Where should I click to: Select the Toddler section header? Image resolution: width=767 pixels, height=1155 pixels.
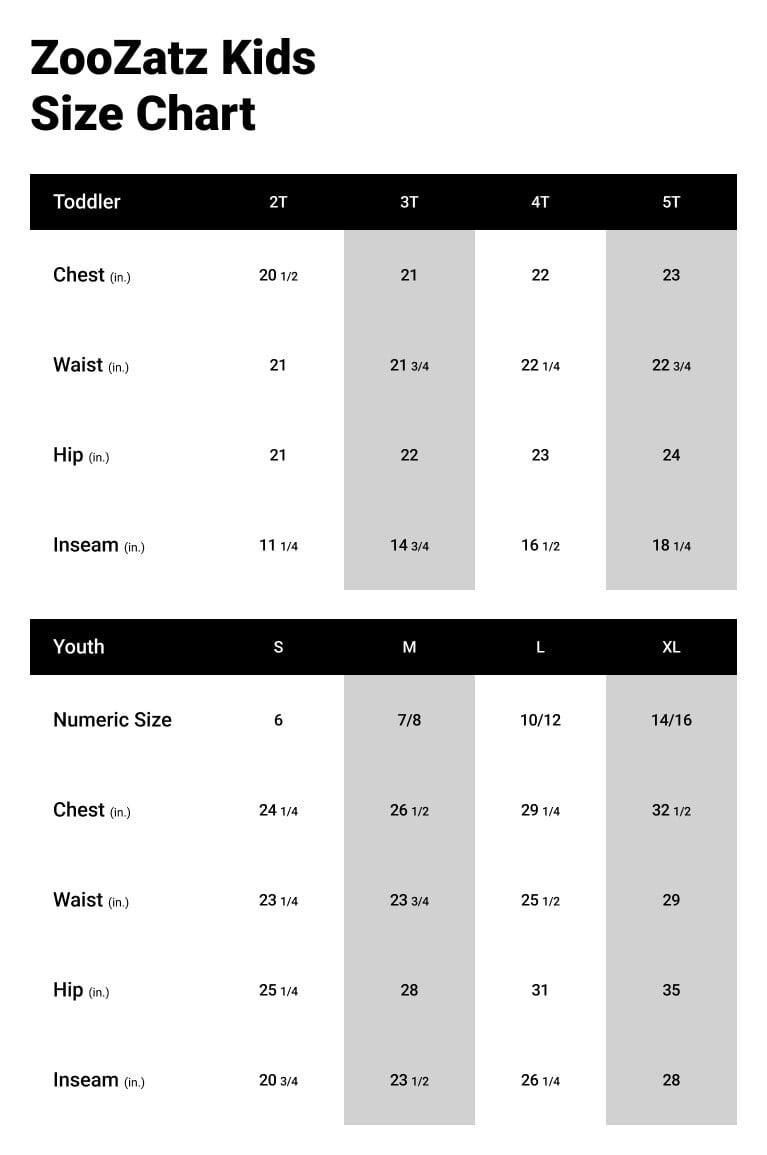click(87, 202)
